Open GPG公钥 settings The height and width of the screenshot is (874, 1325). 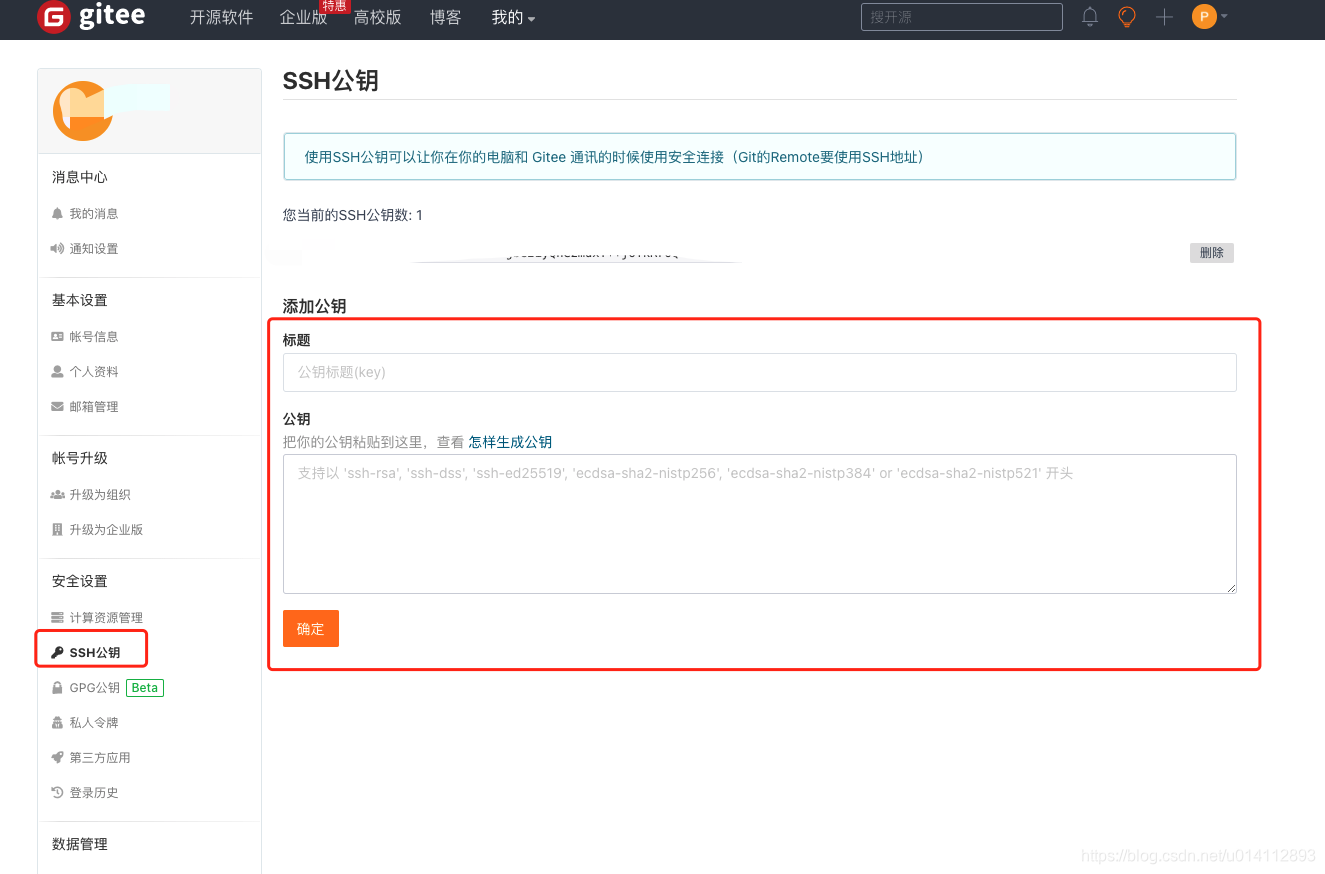tap(95, 688)
